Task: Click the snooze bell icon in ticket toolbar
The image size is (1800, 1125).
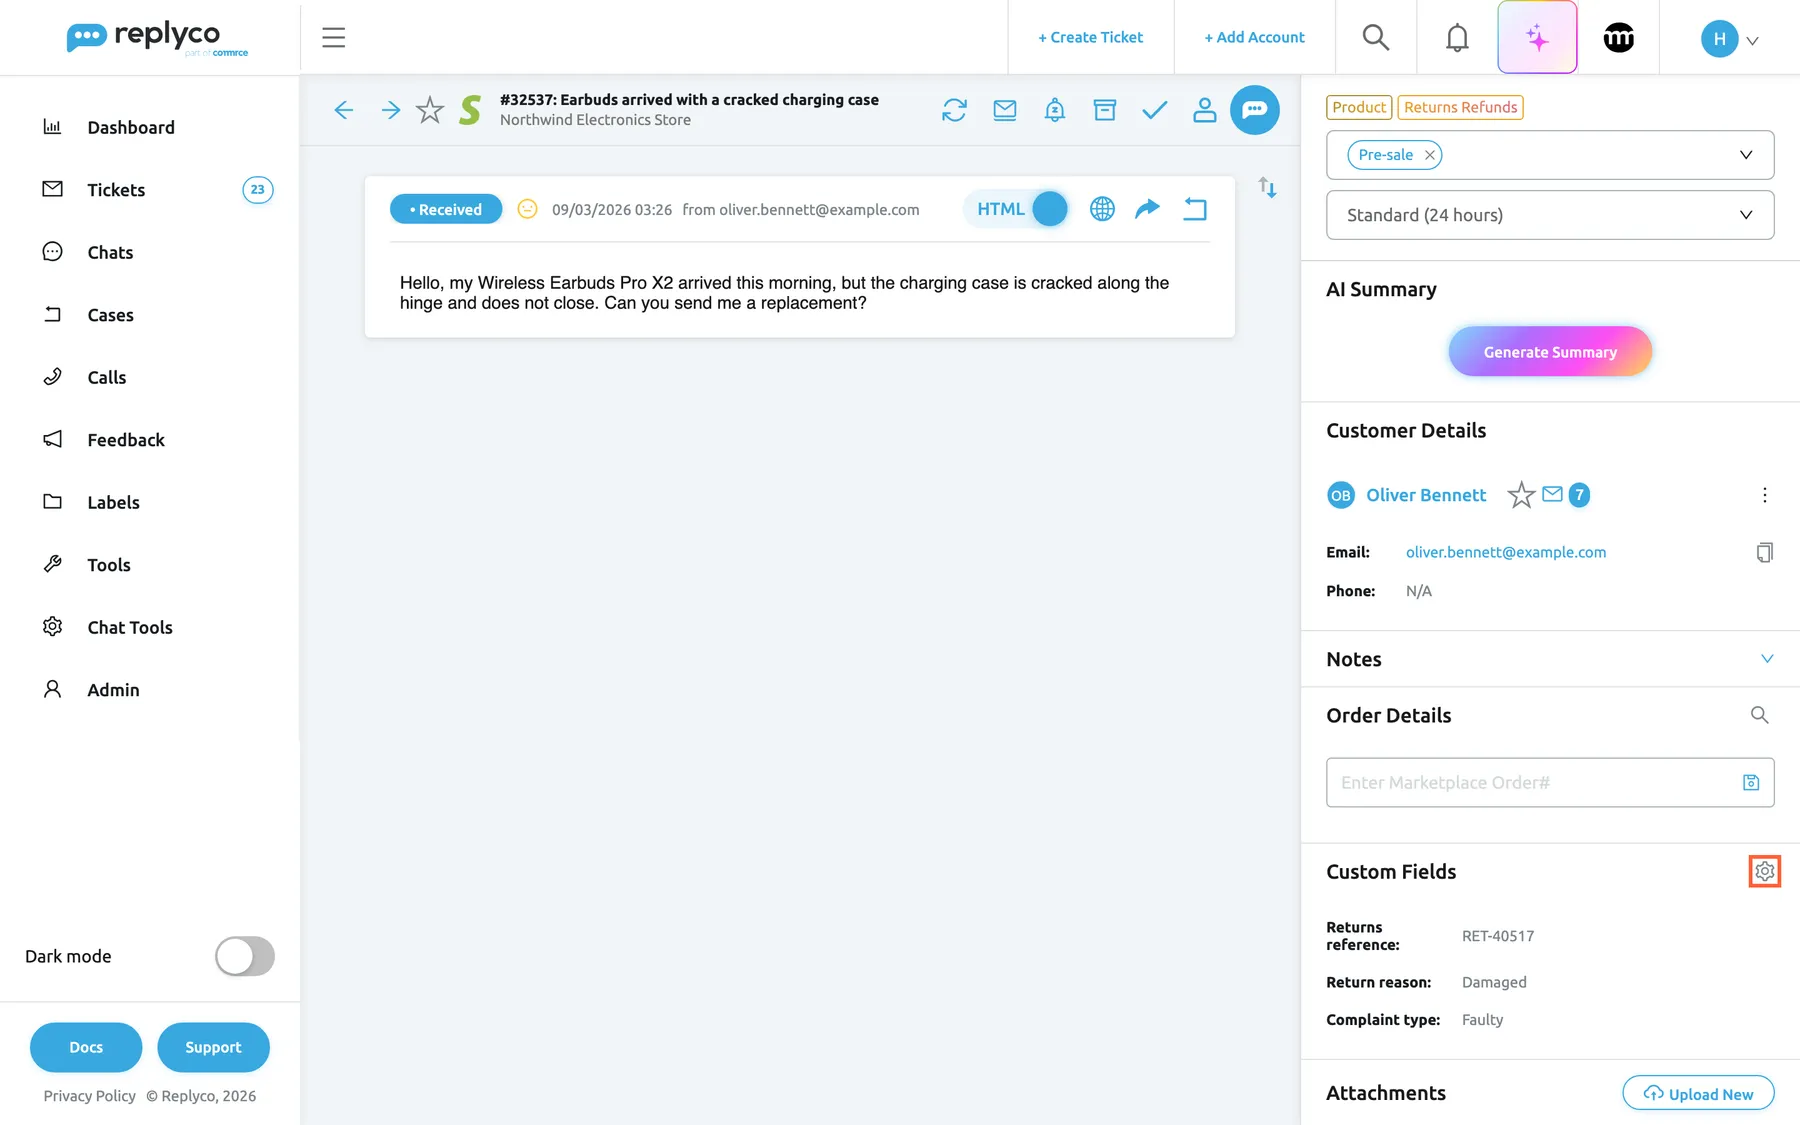Action: [x=1055, y=110]
